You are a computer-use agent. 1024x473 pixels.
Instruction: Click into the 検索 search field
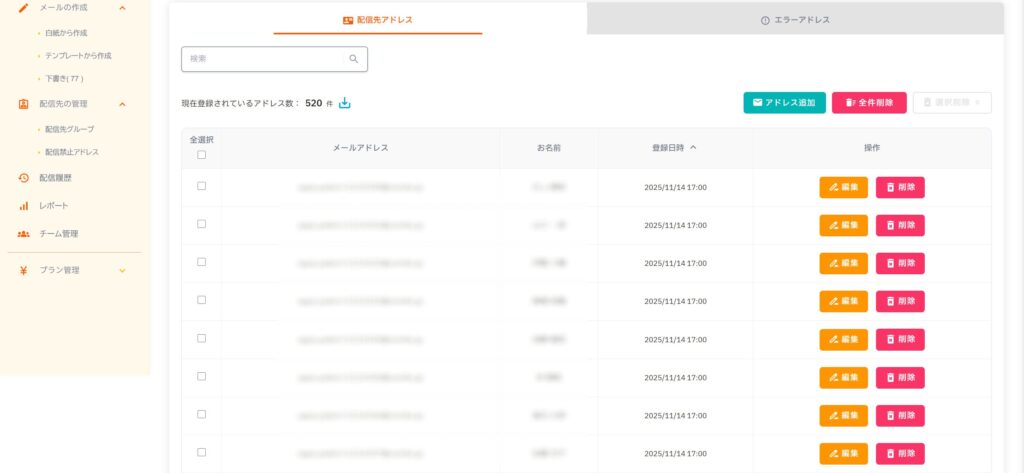(x=265, y=59)
